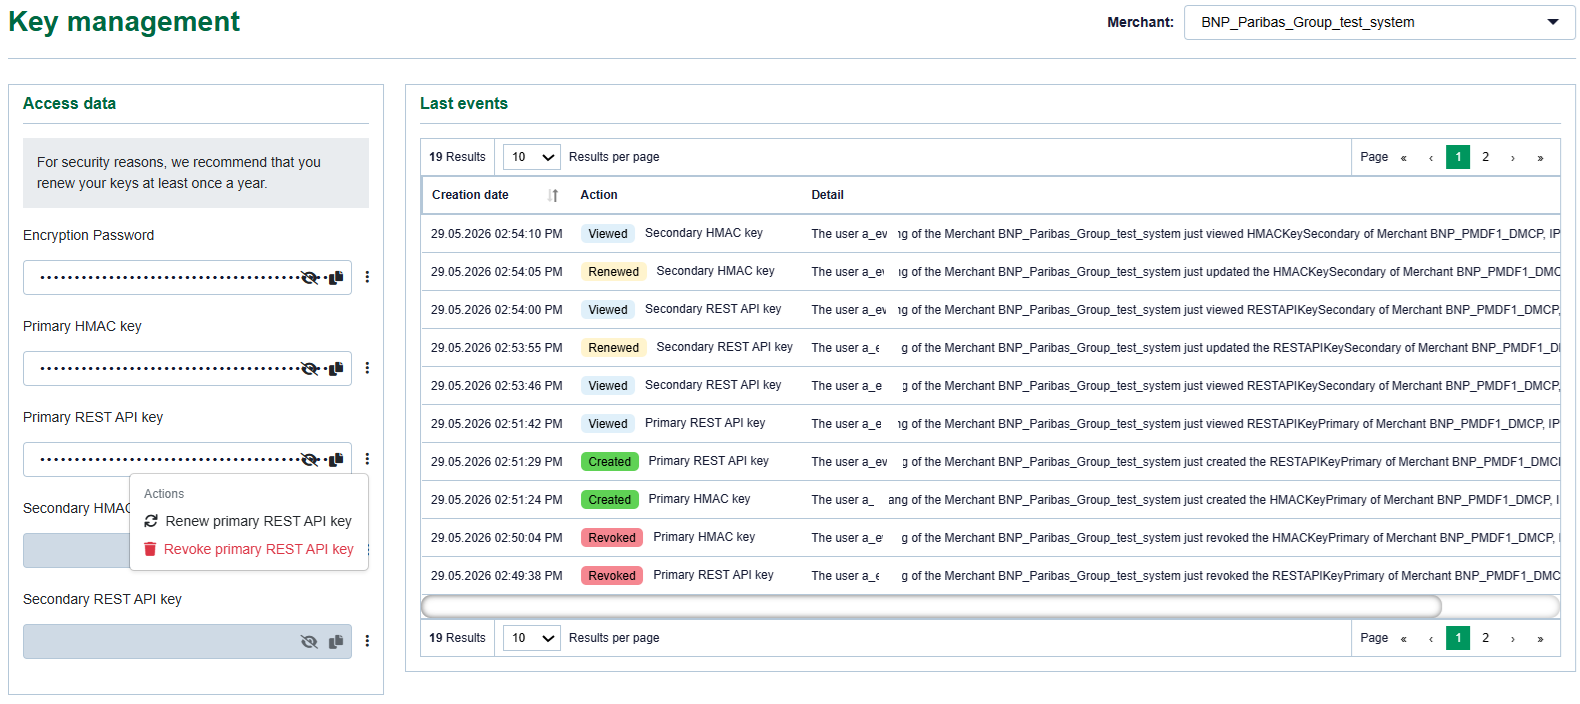Choose Renew primary REST API key
The height and width of the screenshot is (704, 1580).
point(248,521)
